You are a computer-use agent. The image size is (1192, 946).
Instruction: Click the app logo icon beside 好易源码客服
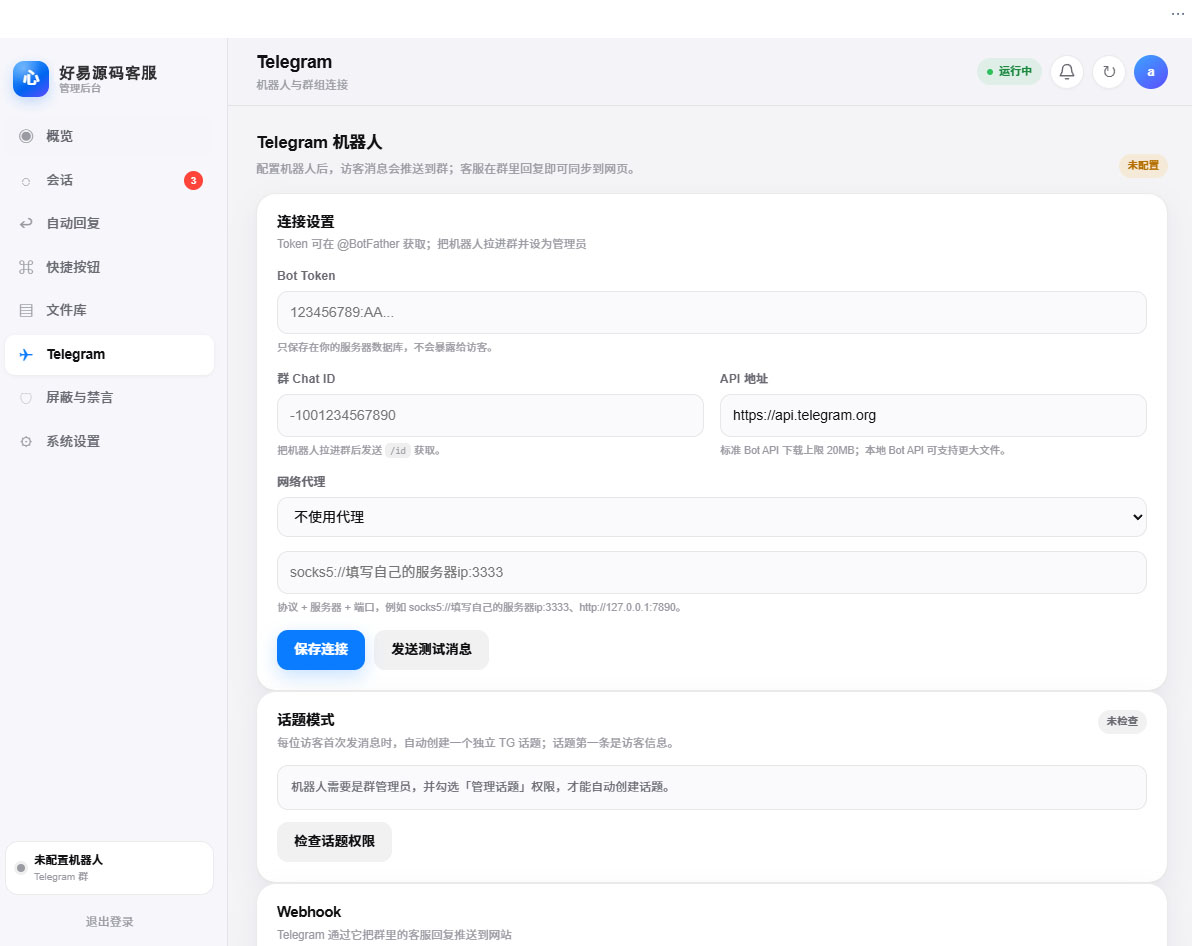30,79
